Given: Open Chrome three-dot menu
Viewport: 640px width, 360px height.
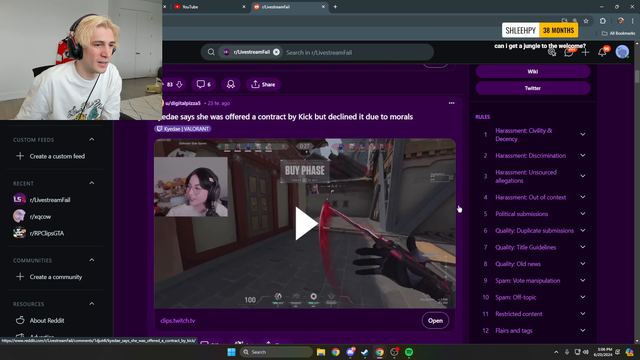Looking at the screenshot, I should [x=633, y=21].
